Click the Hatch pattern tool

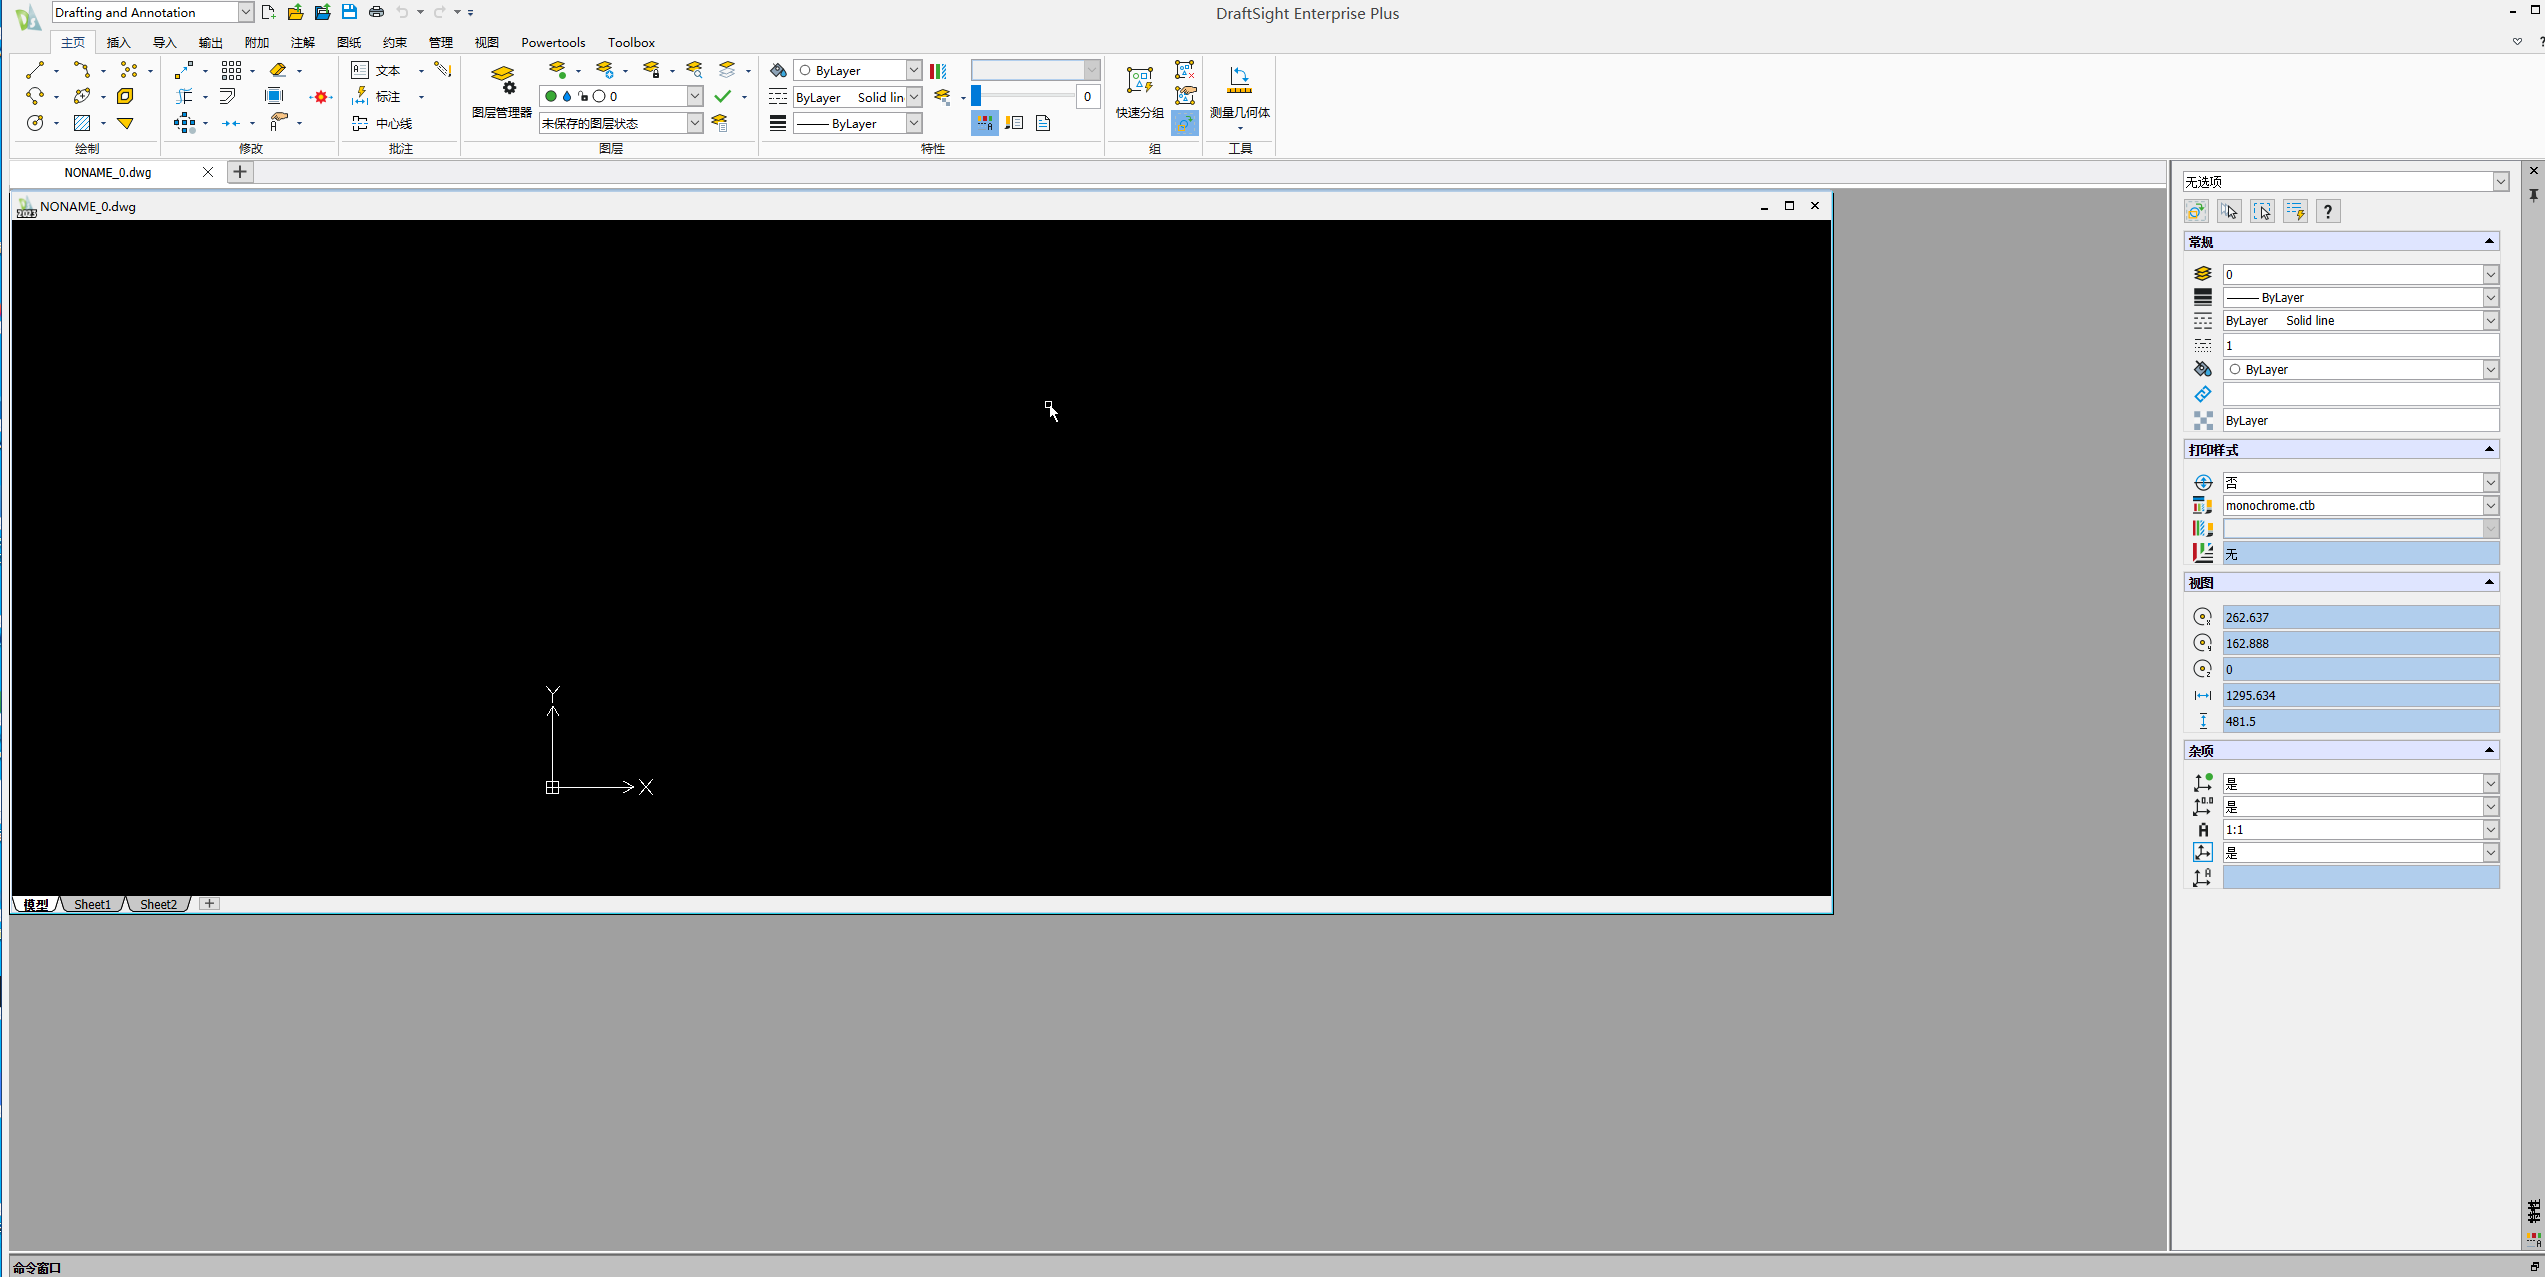(x=83, y=122)
